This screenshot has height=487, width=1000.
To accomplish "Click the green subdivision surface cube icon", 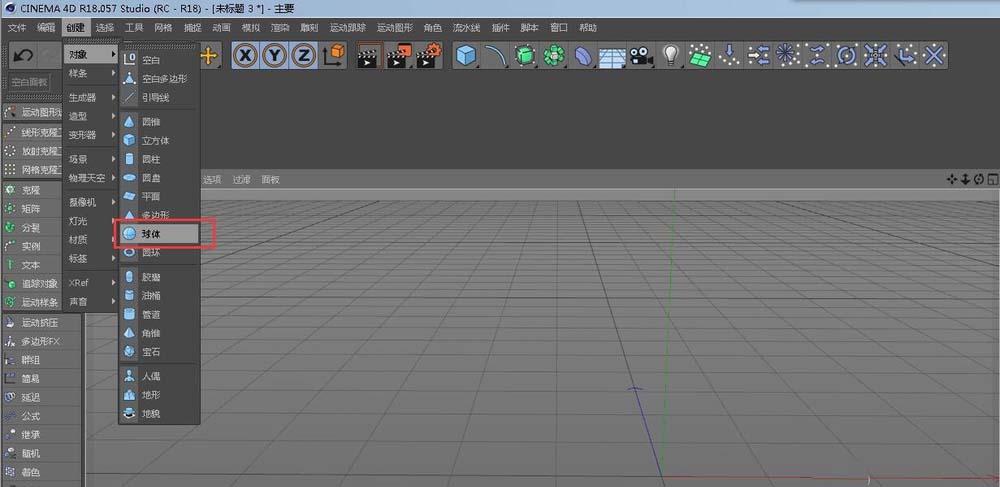I will click(524, 56).
